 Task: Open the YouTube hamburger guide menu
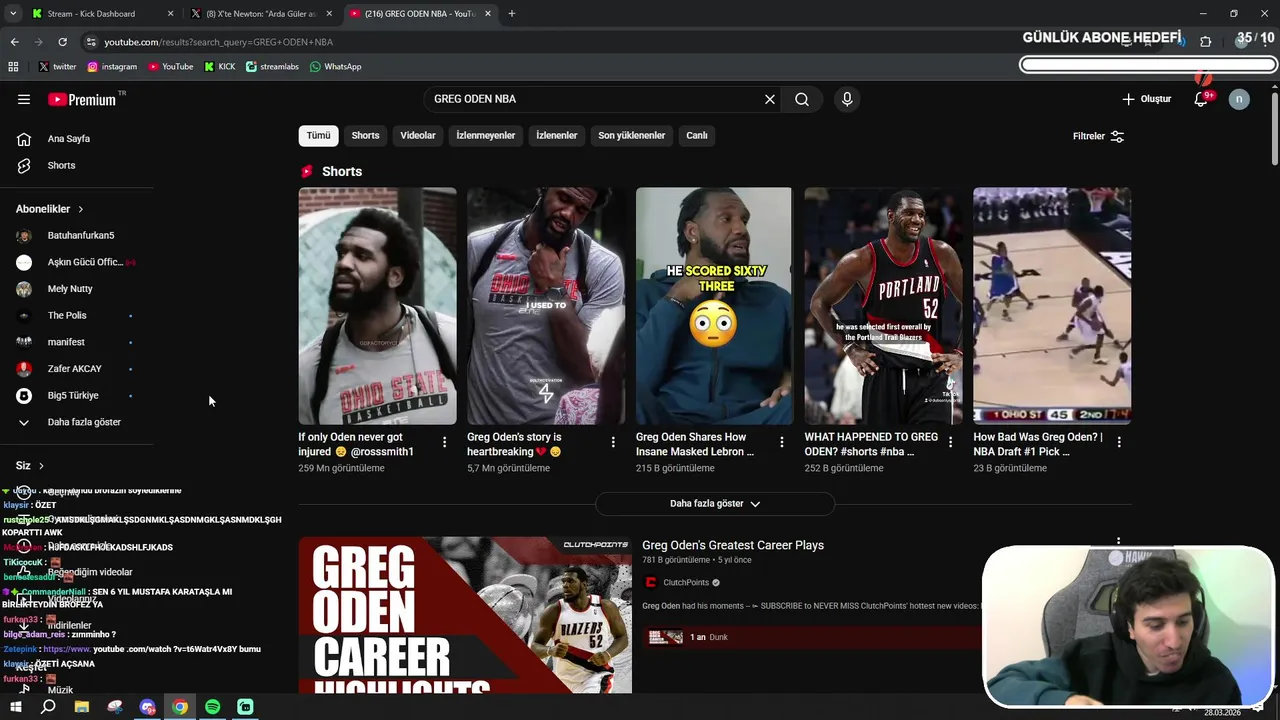point(24,99)
